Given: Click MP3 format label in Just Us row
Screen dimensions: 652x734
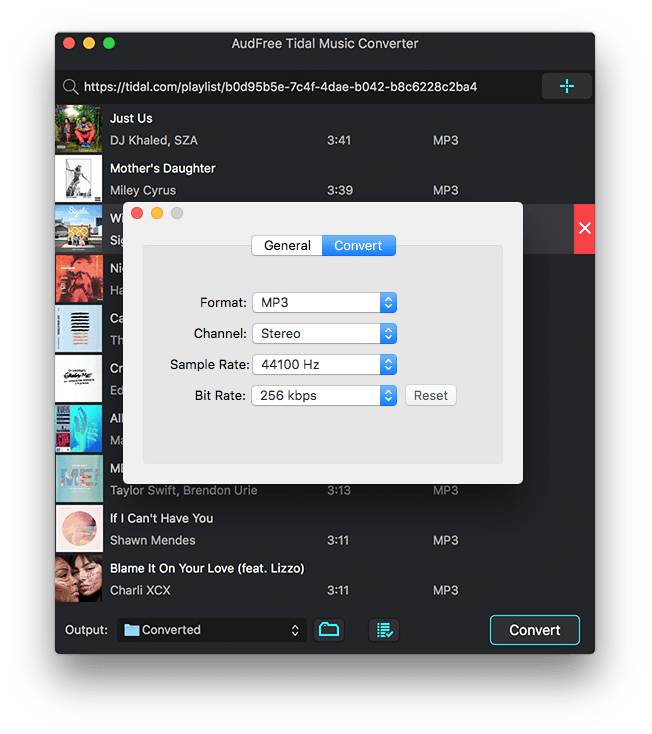Looking at the screenshot, I should pos(446,140).
